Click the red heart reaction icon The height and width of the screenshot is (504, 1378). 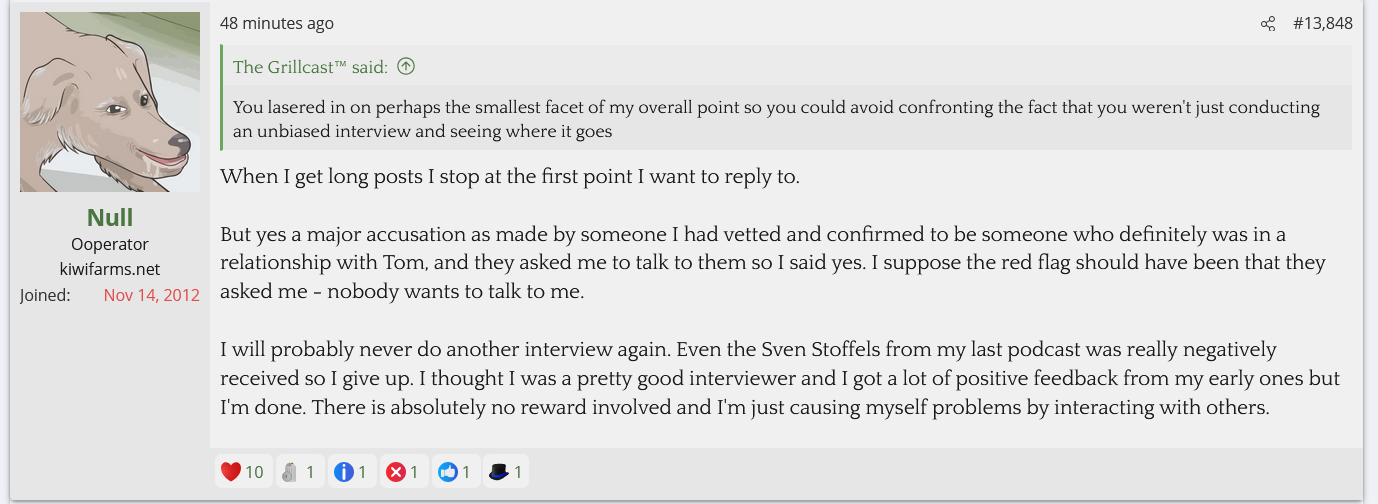click(231, 471)
